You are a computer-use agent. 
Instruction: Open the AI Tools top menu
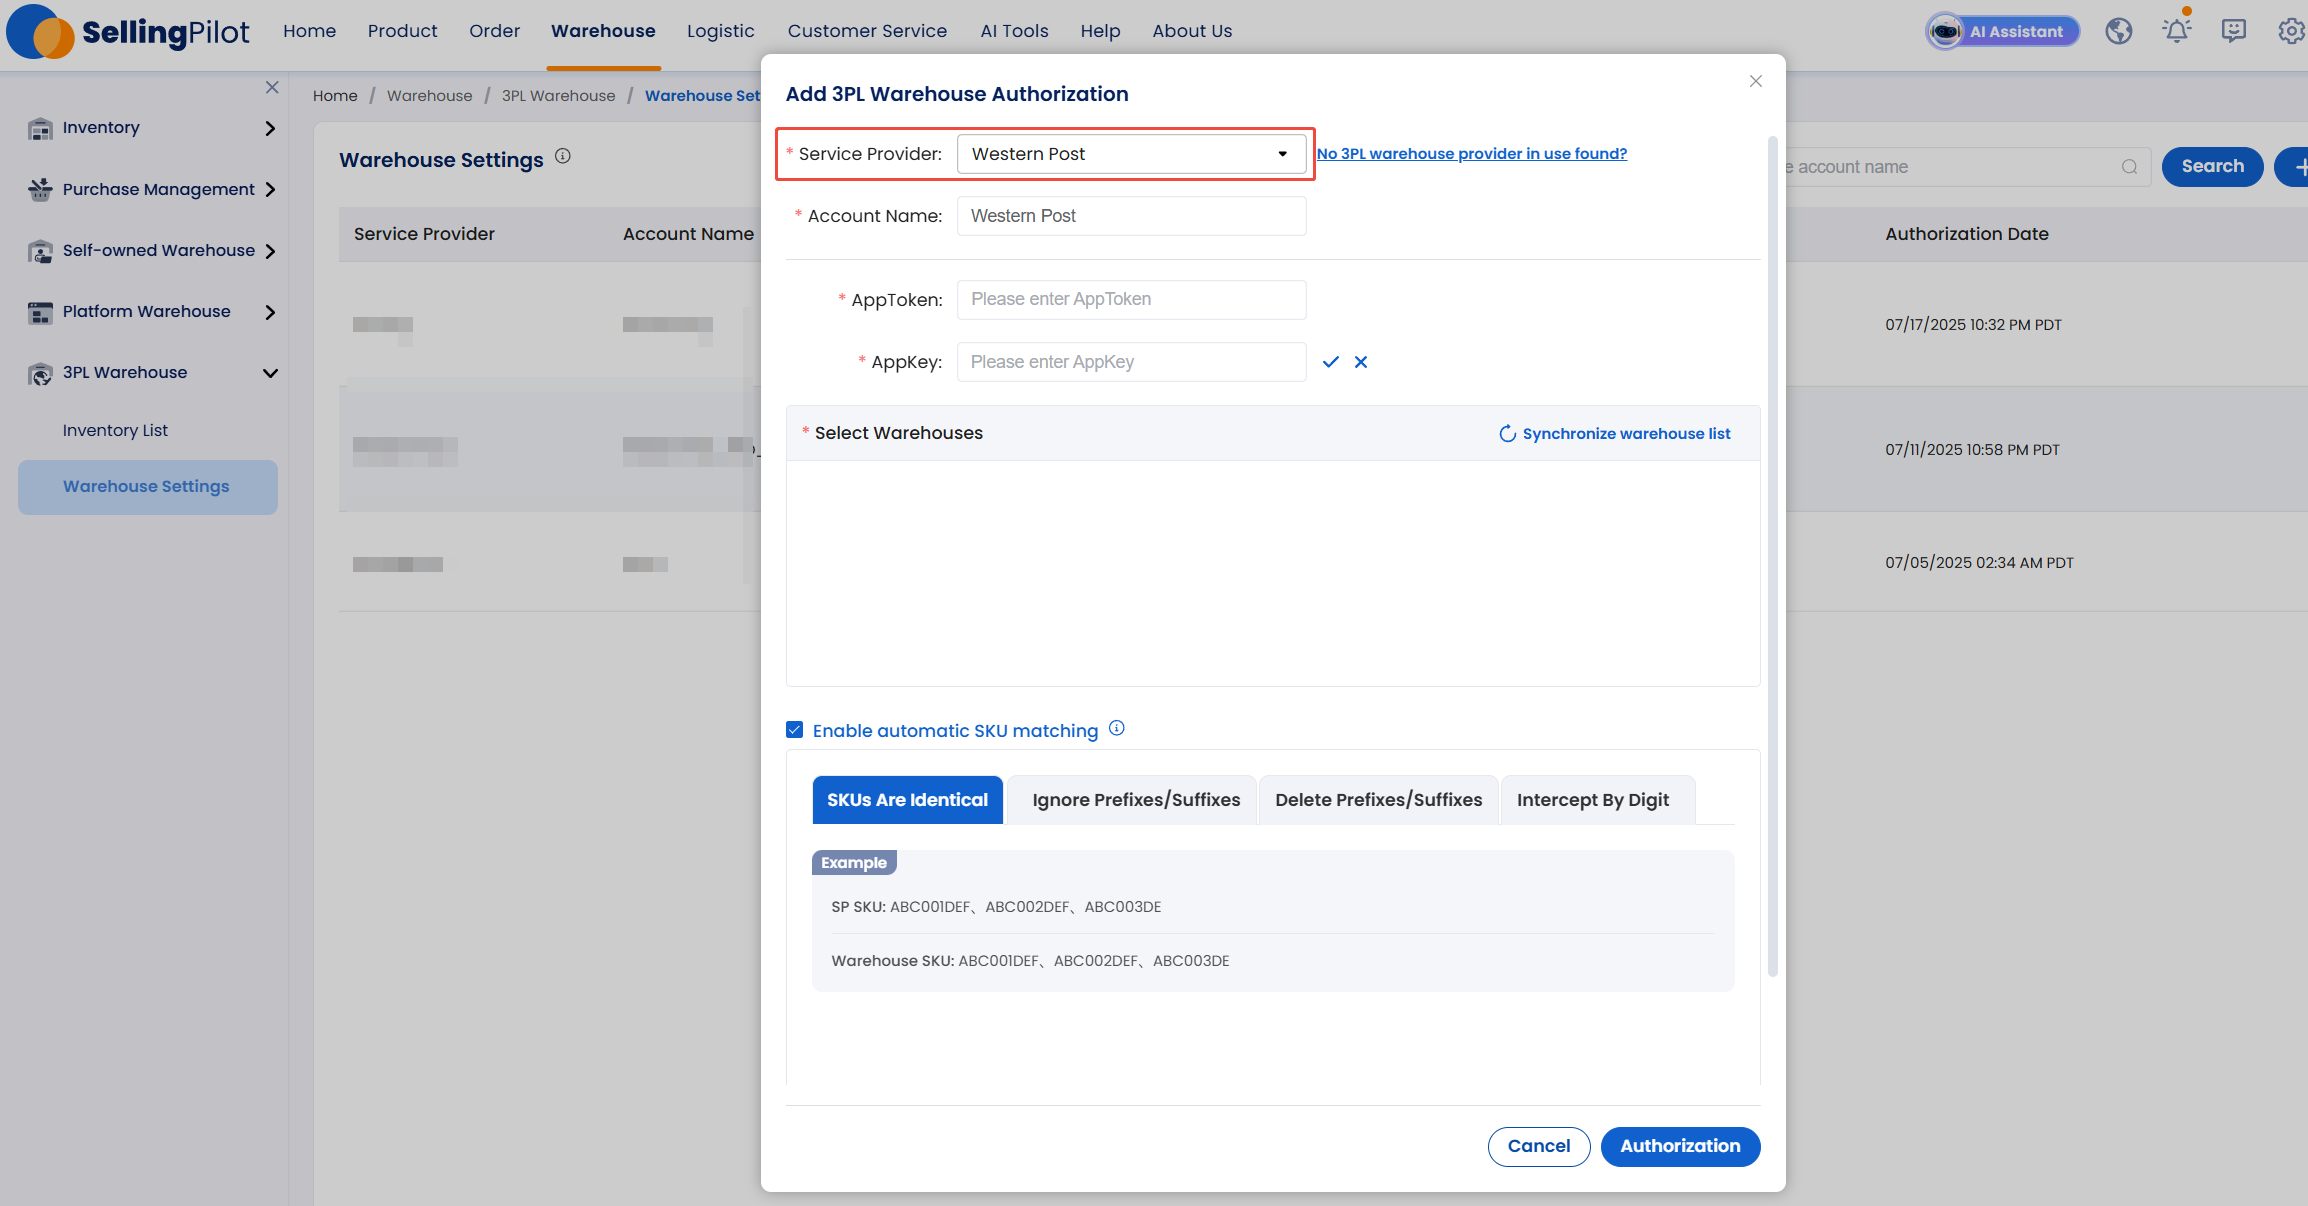(1014, 31)
